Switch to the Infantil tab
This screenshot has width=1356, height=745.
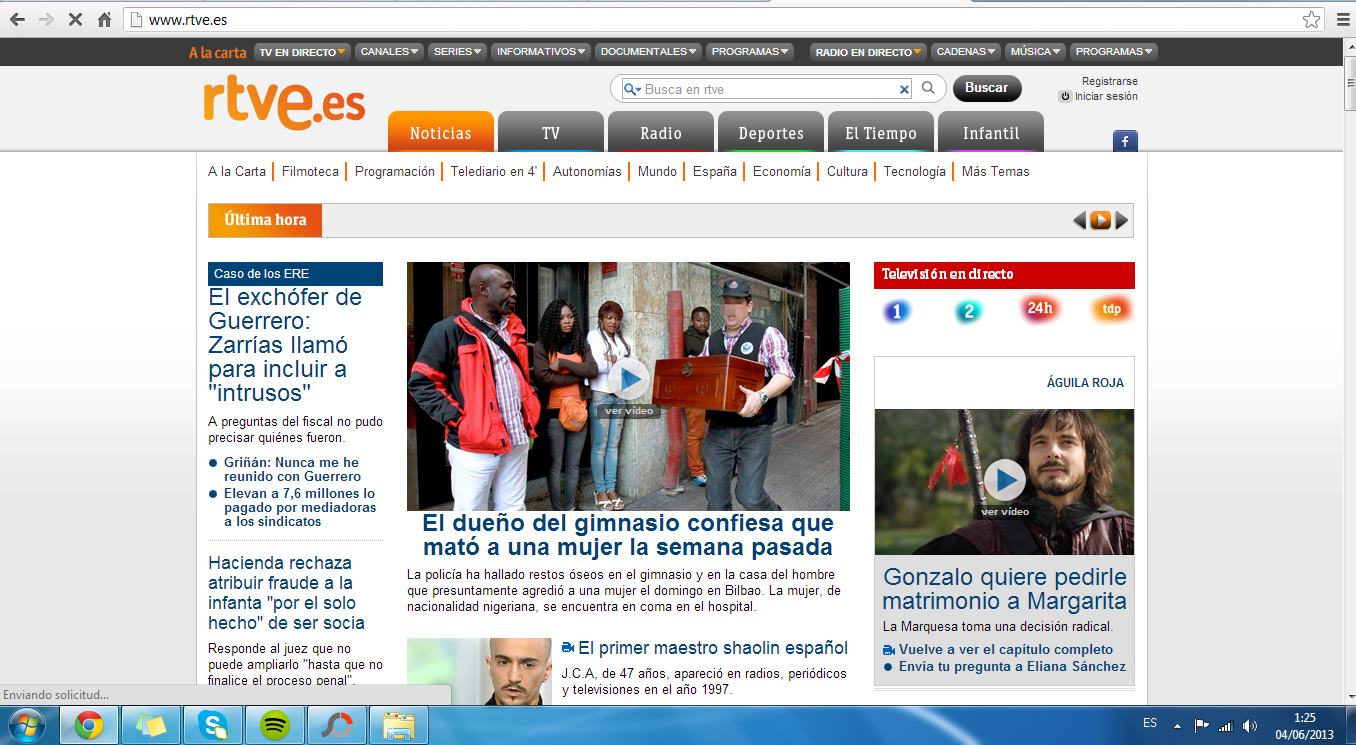pos(991,132)
